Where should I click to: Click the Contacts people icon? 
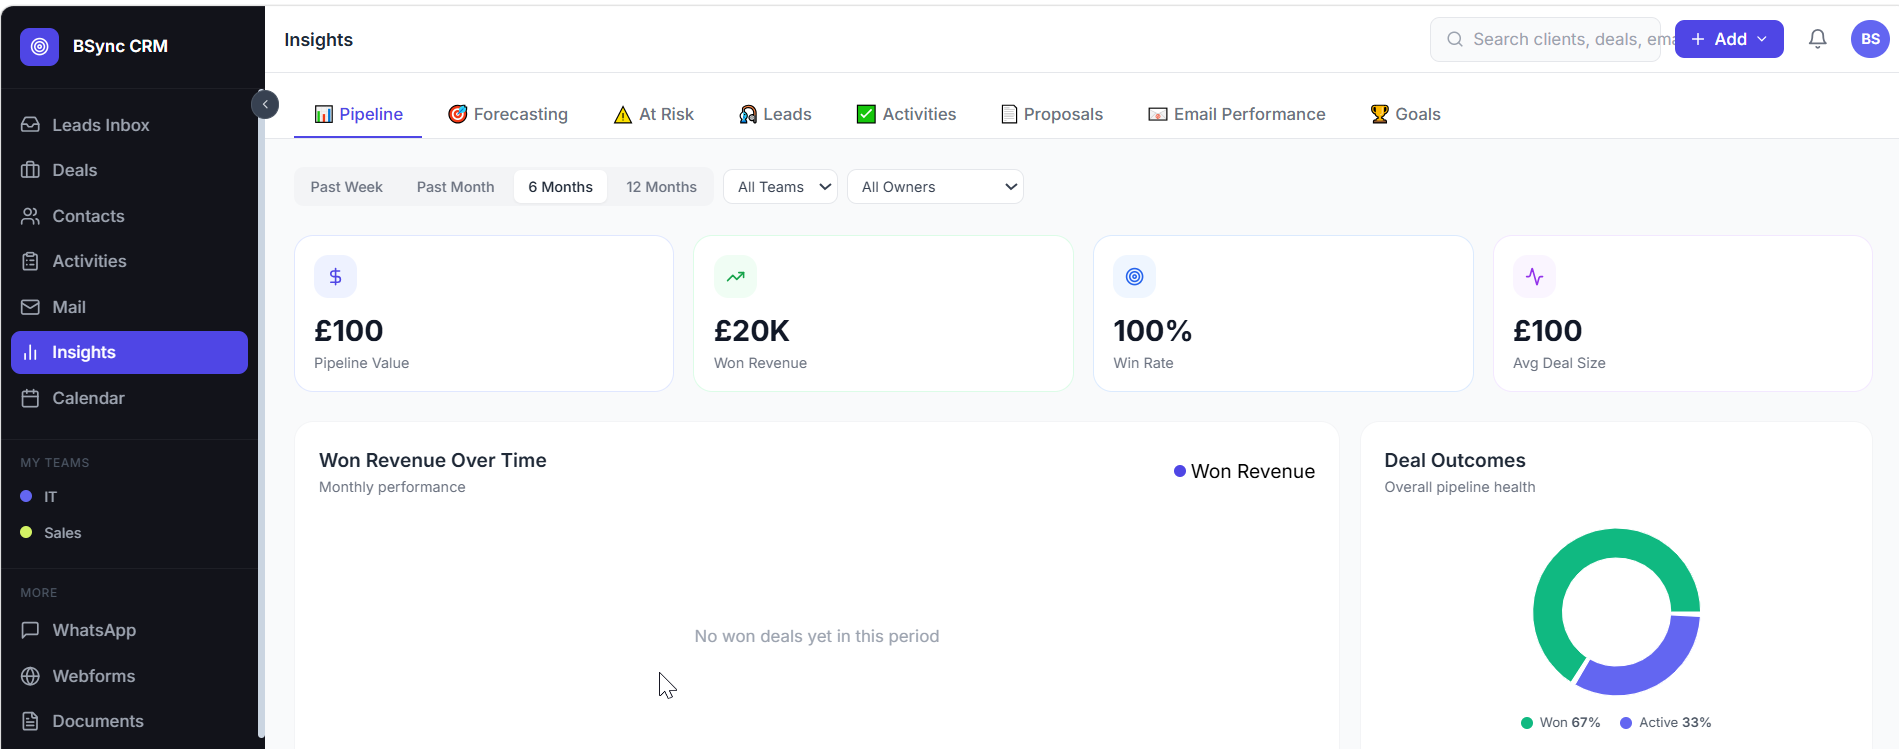(x=31, y=216)
